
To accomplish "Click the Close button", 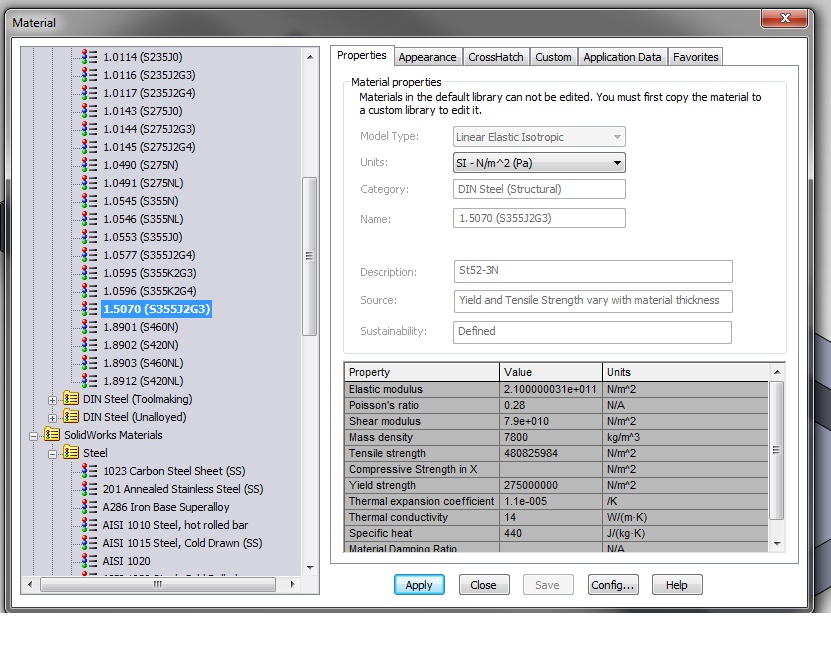I will point(484,585).
